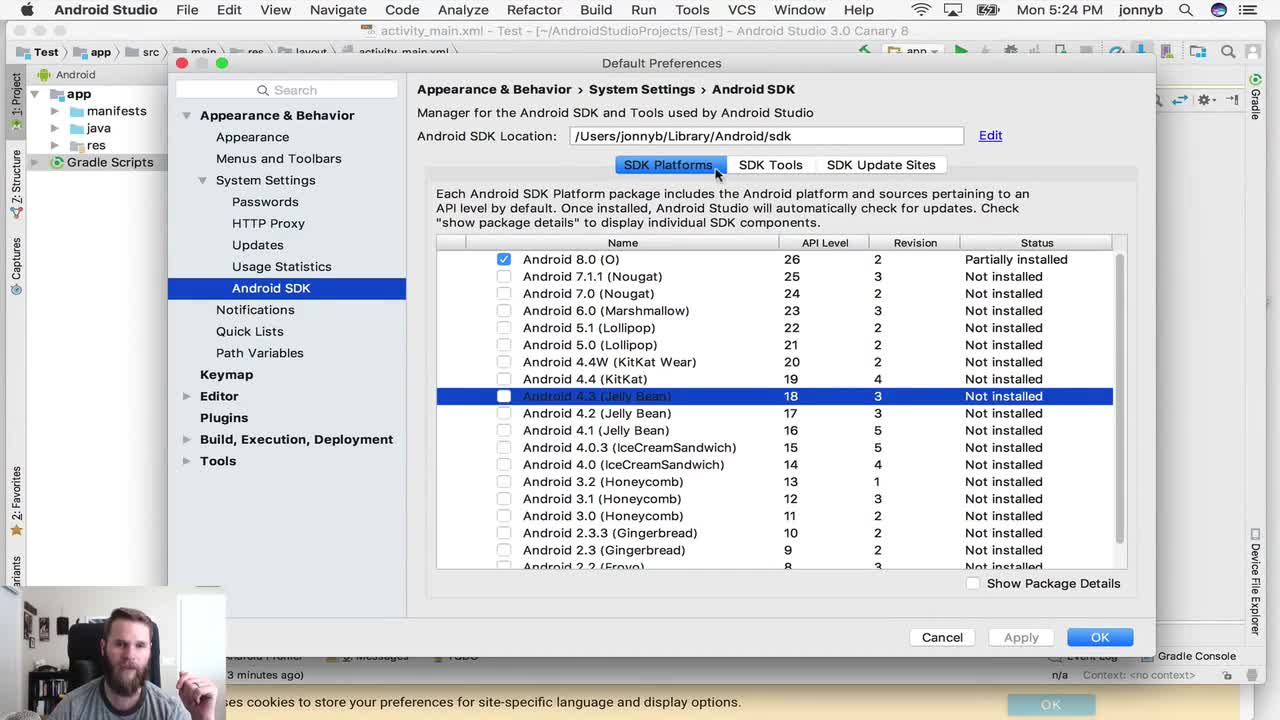Open the Device File Explorer side tab
The height and width of the screenshot is (720, 1280).
pyautogui.click(x=1255, y=582)
